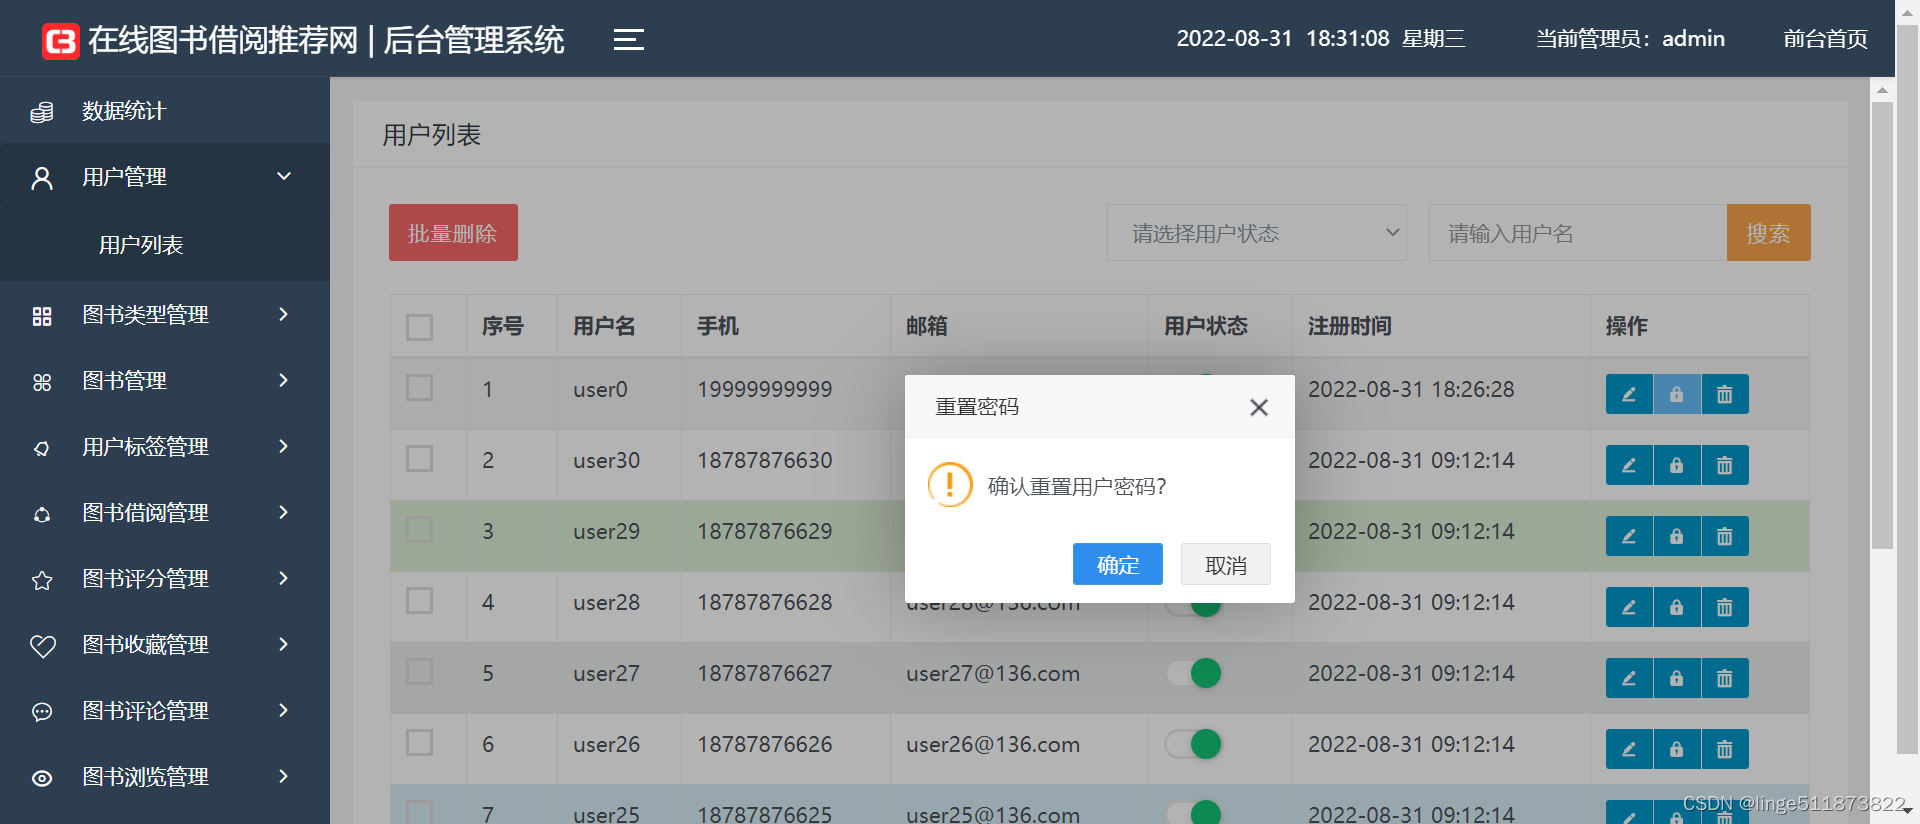The height and width of the screenshot is (824, 1920).
Task: Click the trash icon for user28
Action: tap(1725, 607)
